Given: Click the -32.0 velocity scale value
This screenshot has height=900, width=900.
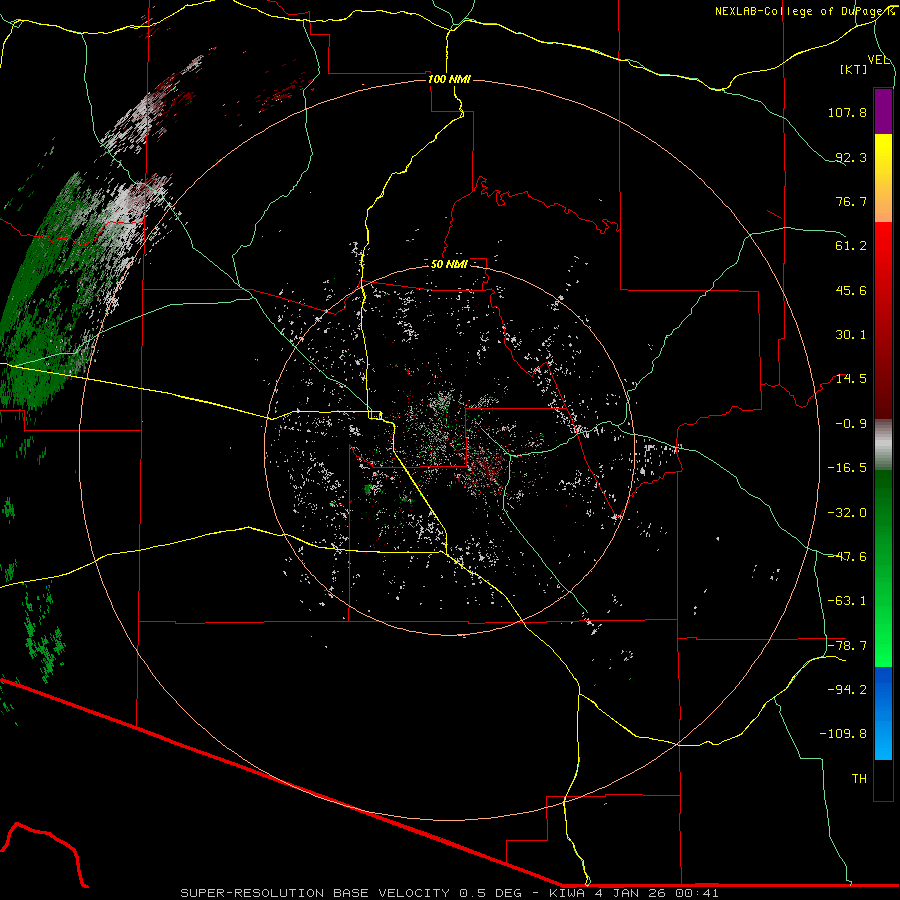Looking at the screenshot, I should (847, 513).
